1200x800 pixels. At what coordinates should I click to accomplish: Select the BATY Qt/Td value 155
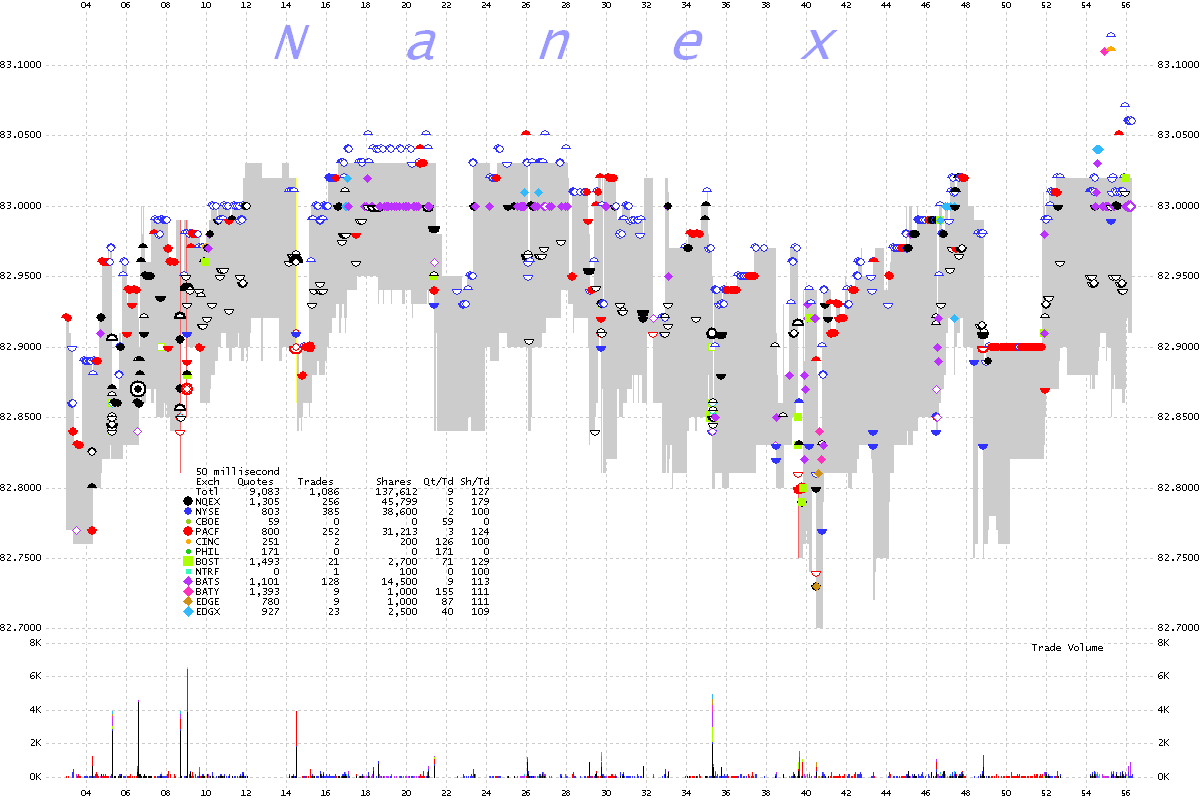coord(444,591)
